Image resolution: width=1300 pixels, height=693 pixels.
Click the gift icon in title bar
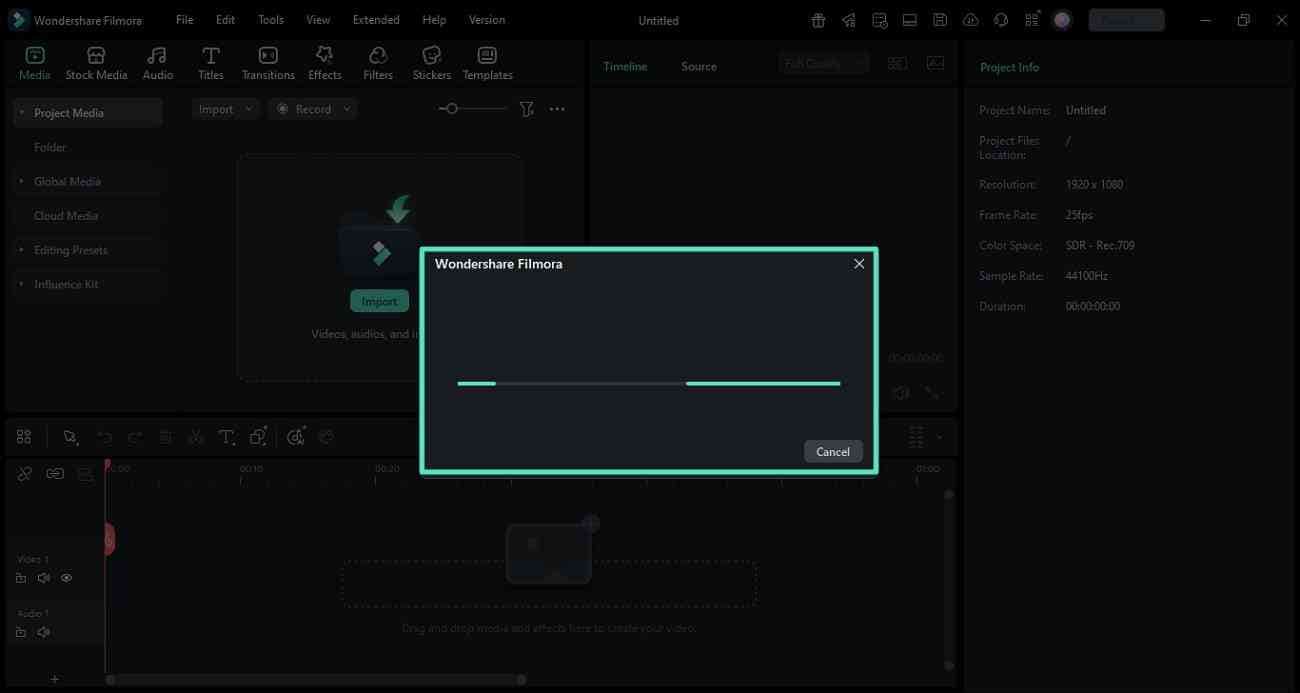(x=818, y=20)
